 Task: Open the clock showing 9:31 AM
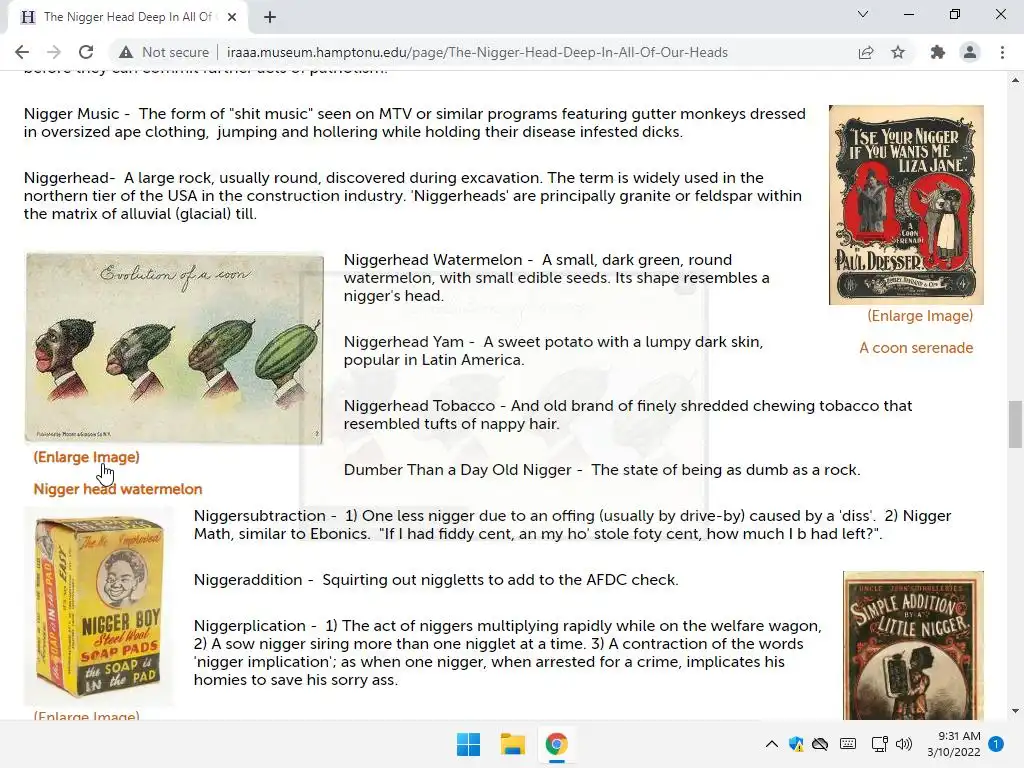point(954,744)
